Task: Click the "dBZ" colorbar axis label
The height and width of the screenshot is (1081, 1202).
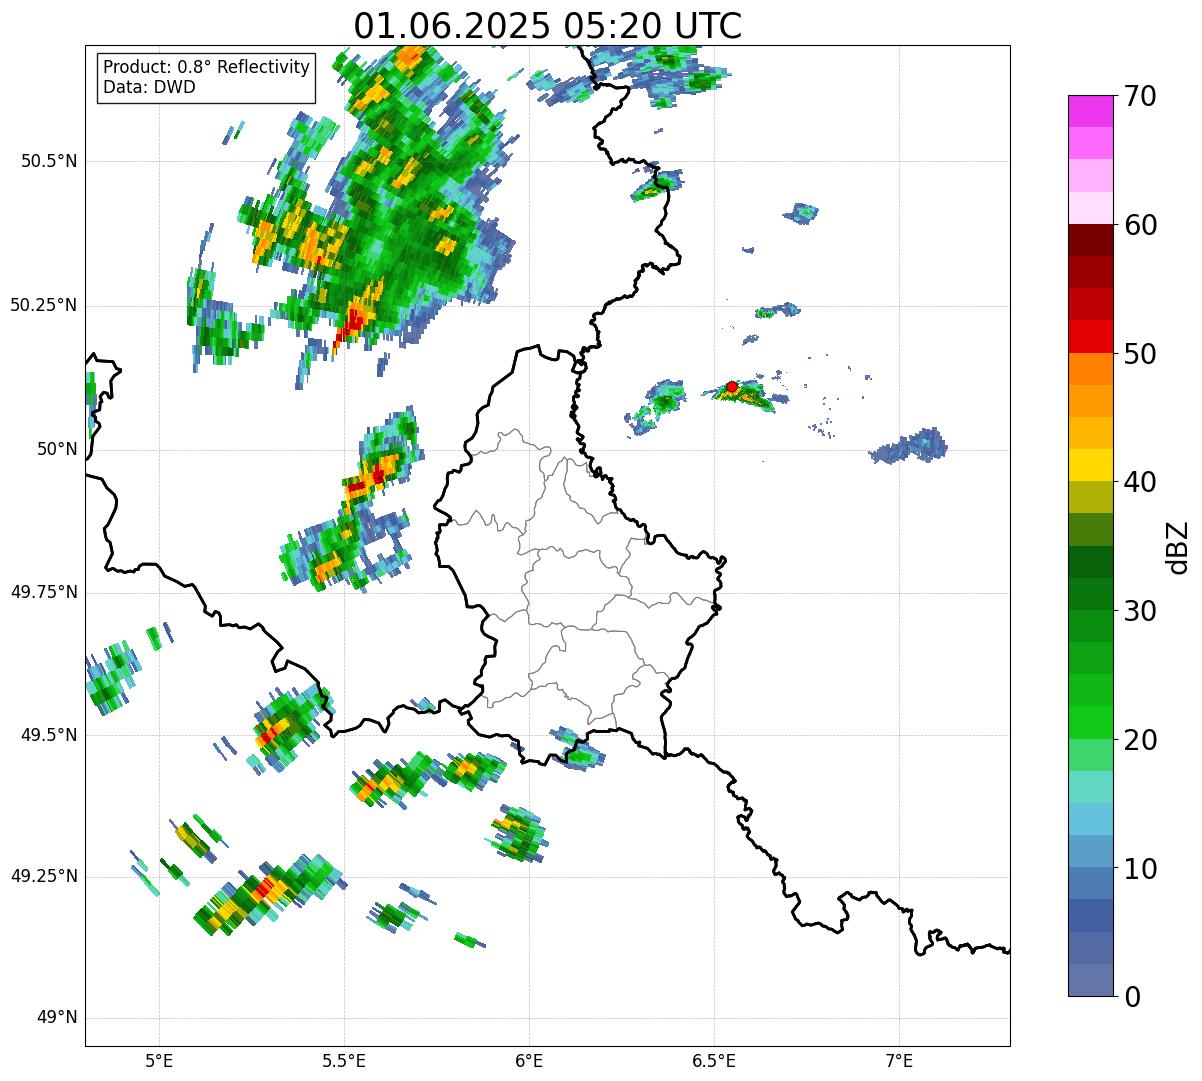Action: click(1177, 547)
